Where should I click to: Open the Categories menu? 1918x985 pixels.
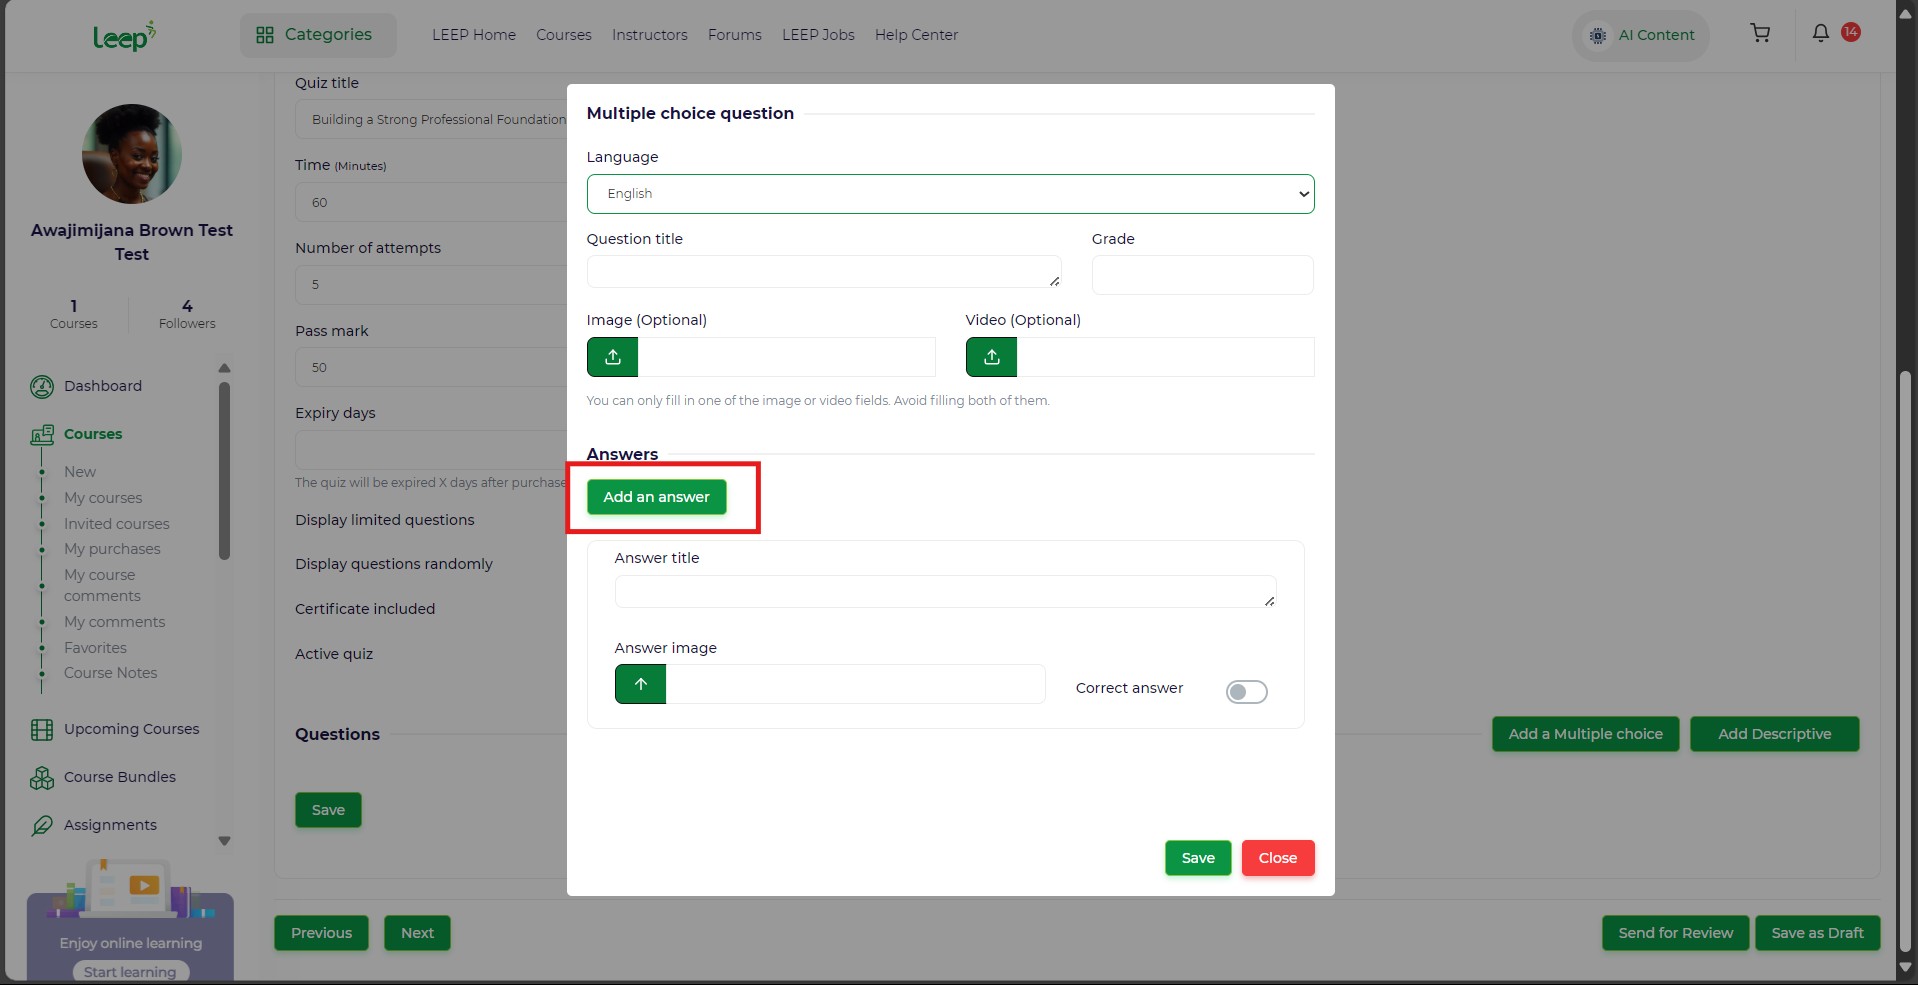[317, 35]
